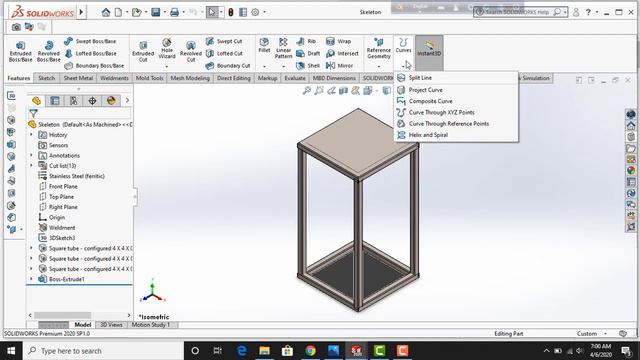
Task: Open Google Chrome from taskbar
Action: tap(310, 351)
